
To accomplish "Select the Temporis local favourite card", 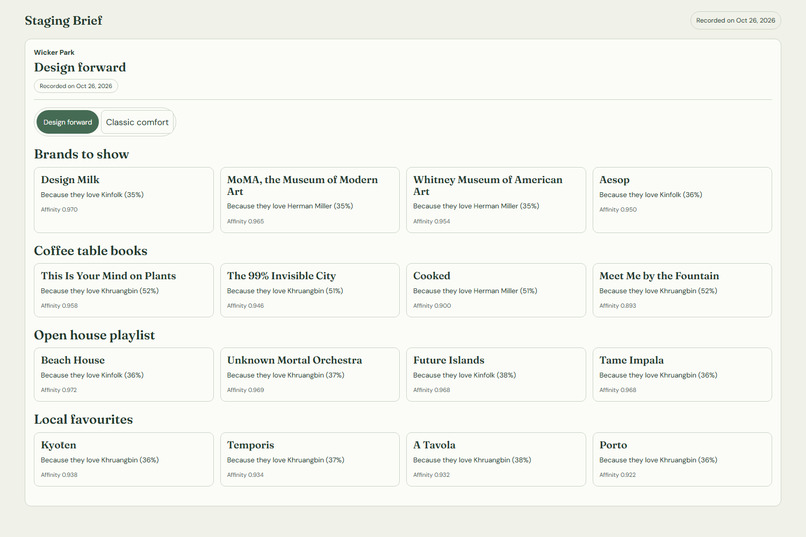I will click(310, 459).
